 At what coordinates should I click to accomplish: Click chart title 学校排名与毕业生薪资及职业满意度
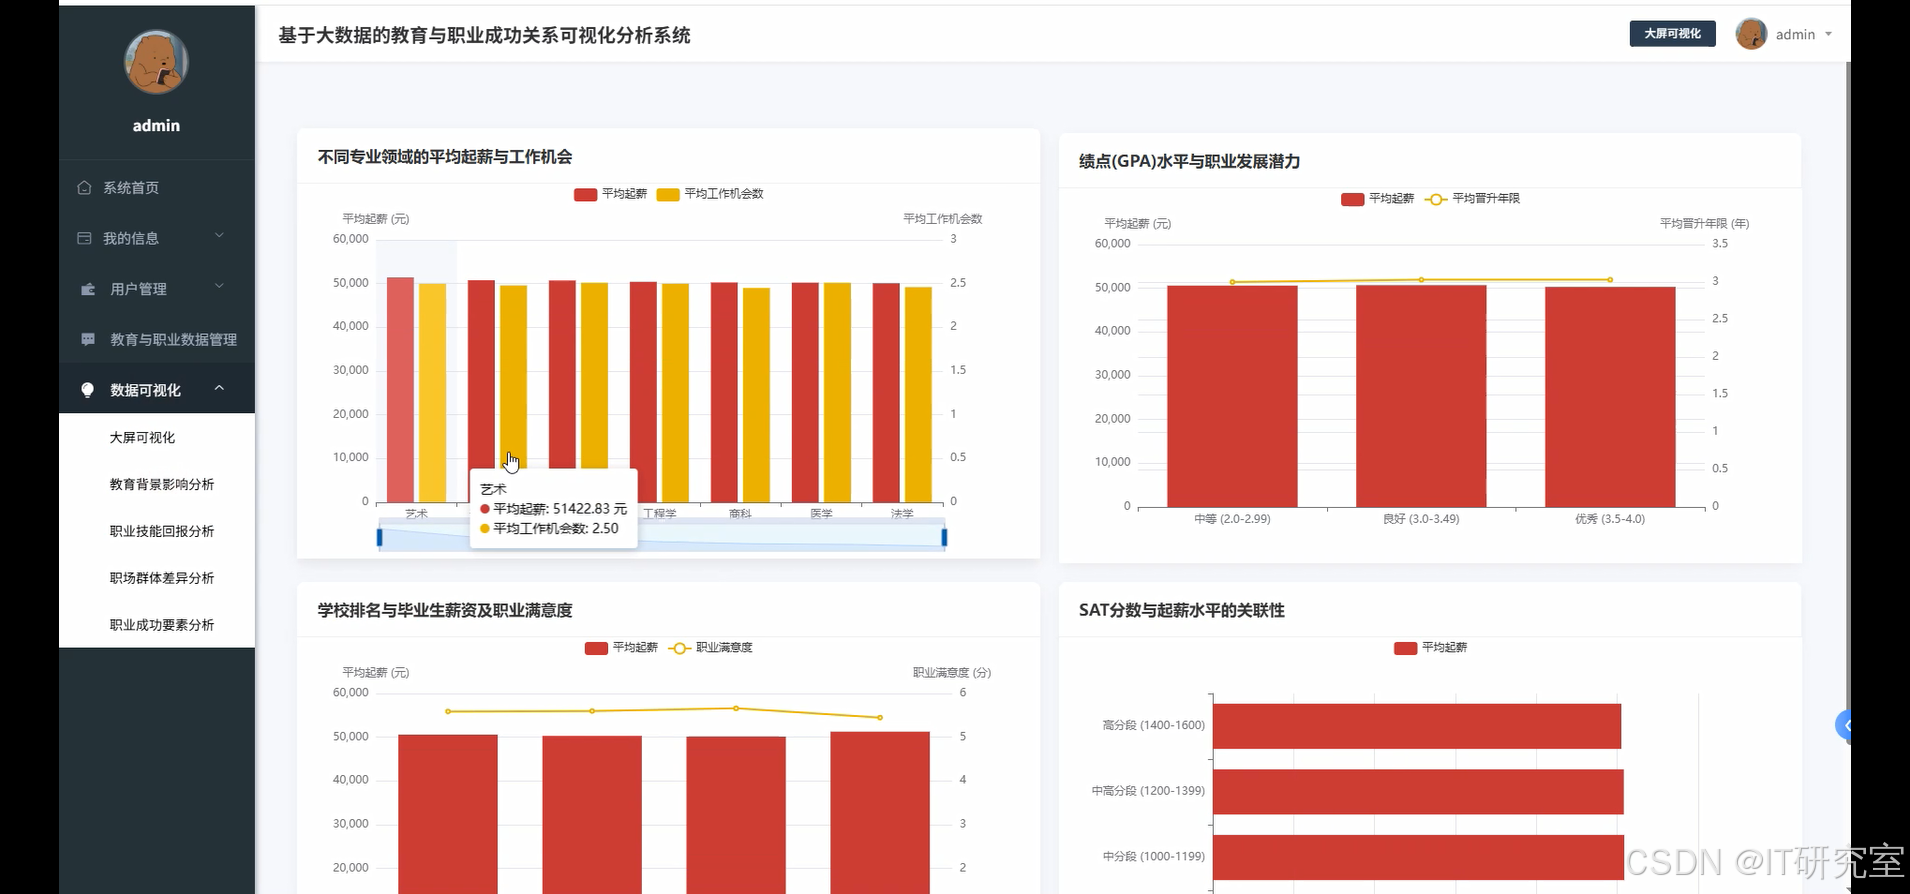(x=445, y=610)
